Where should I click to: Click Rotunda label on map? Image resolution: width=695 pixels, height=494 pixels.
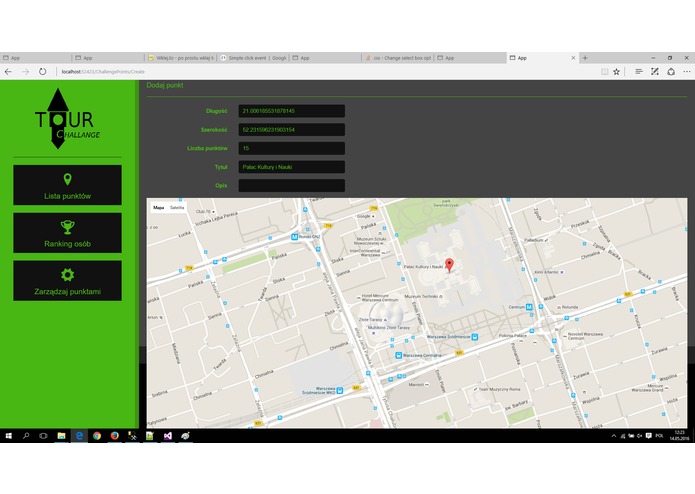click(570, 307)
